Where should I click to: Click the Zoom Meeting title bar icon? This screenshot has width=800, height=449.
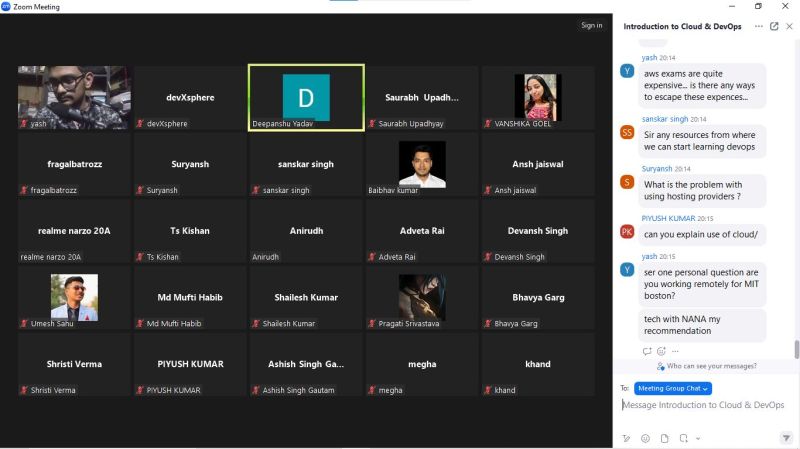pyautogui.click(x=6, y=6)
